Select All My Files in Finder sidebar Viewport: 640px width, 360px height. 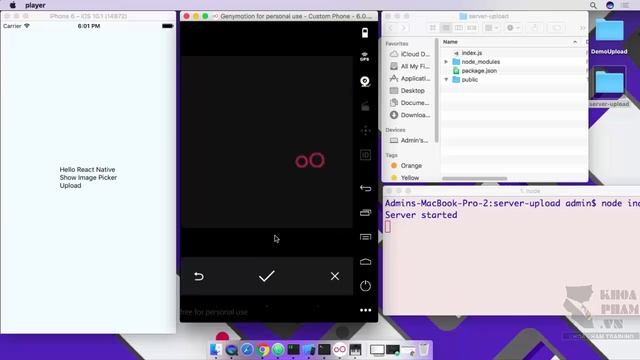point(410,66)
